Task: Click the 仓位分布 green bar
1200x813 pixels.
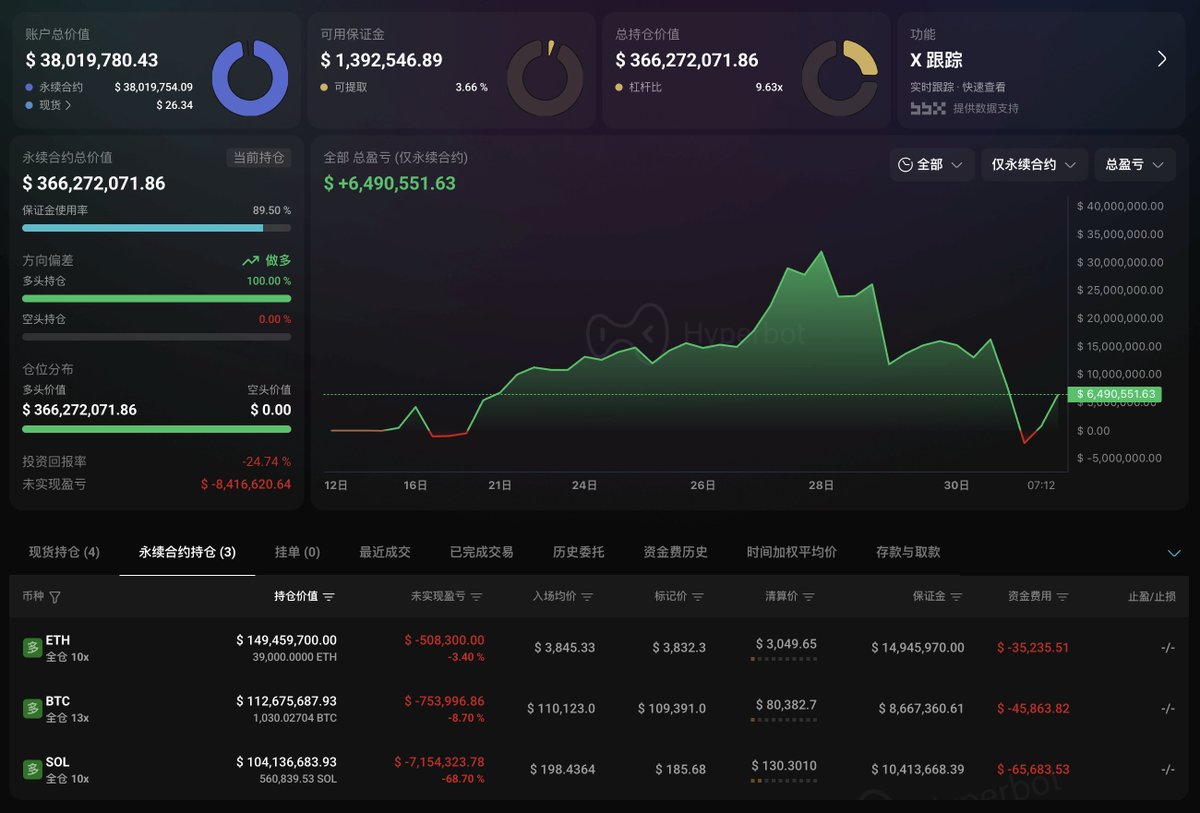Action: (156, 429)
